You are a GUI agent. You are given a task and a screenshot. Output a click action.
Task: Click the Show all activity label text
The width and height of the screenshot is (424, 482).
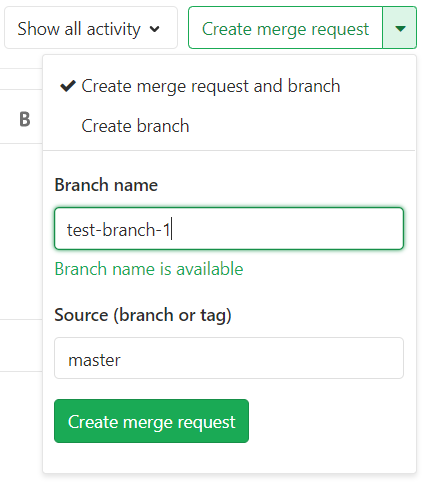[79, 29]
